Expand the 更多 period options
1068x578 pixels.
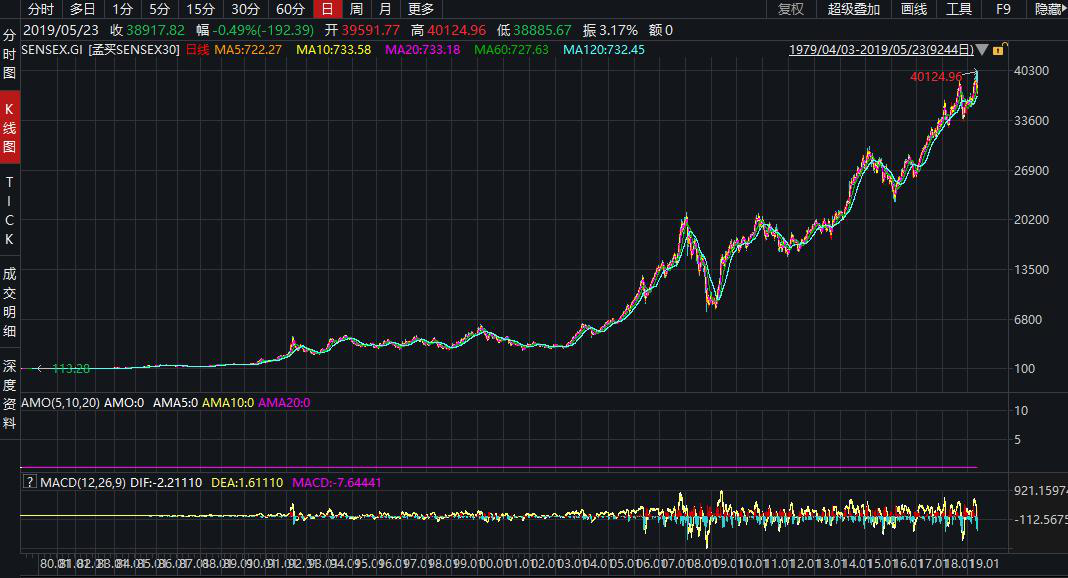click(x=421, y=9)
